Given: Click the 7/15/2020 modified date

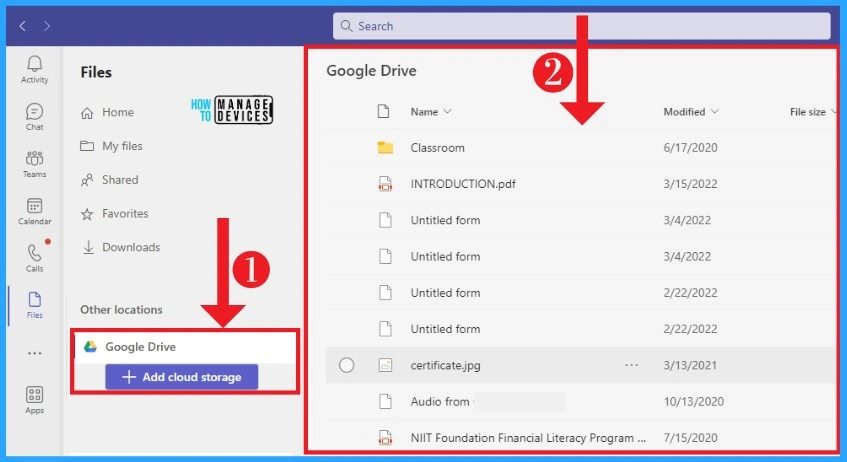Looking at the screenshot, I should (x=690, y=438).
